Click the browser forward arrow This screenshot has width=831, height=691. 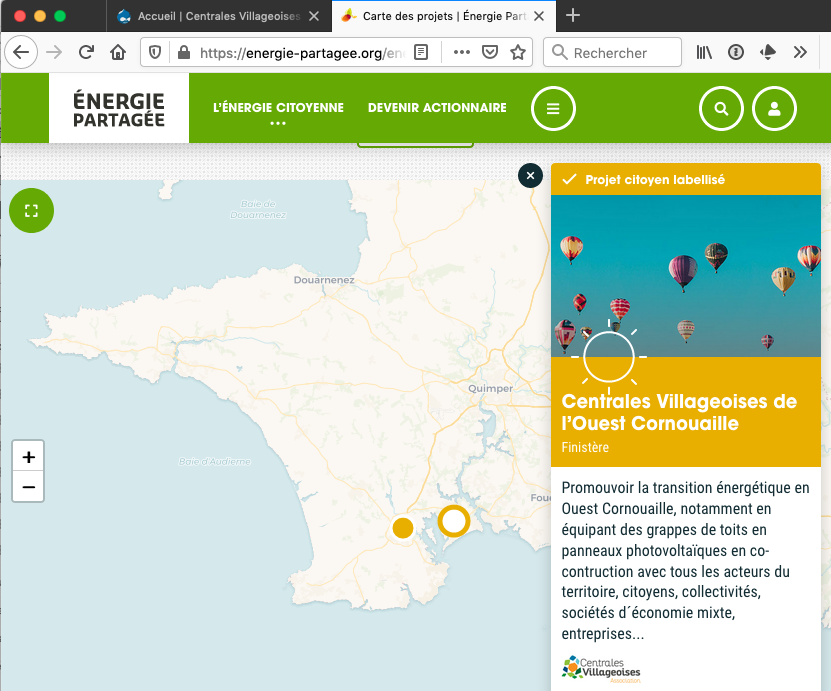pyautogui.click(x=54, y=52)
